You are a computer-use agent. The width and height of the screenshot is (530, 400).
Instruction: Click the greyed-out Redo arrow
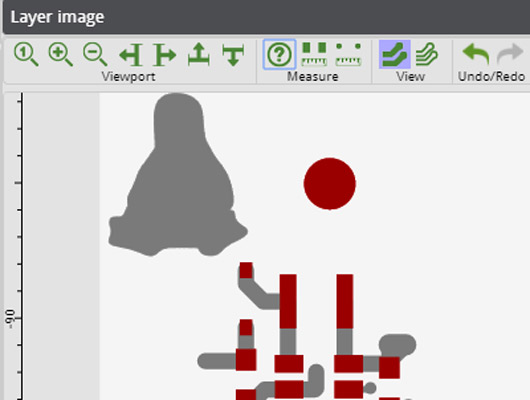click(x=510, y=53)
